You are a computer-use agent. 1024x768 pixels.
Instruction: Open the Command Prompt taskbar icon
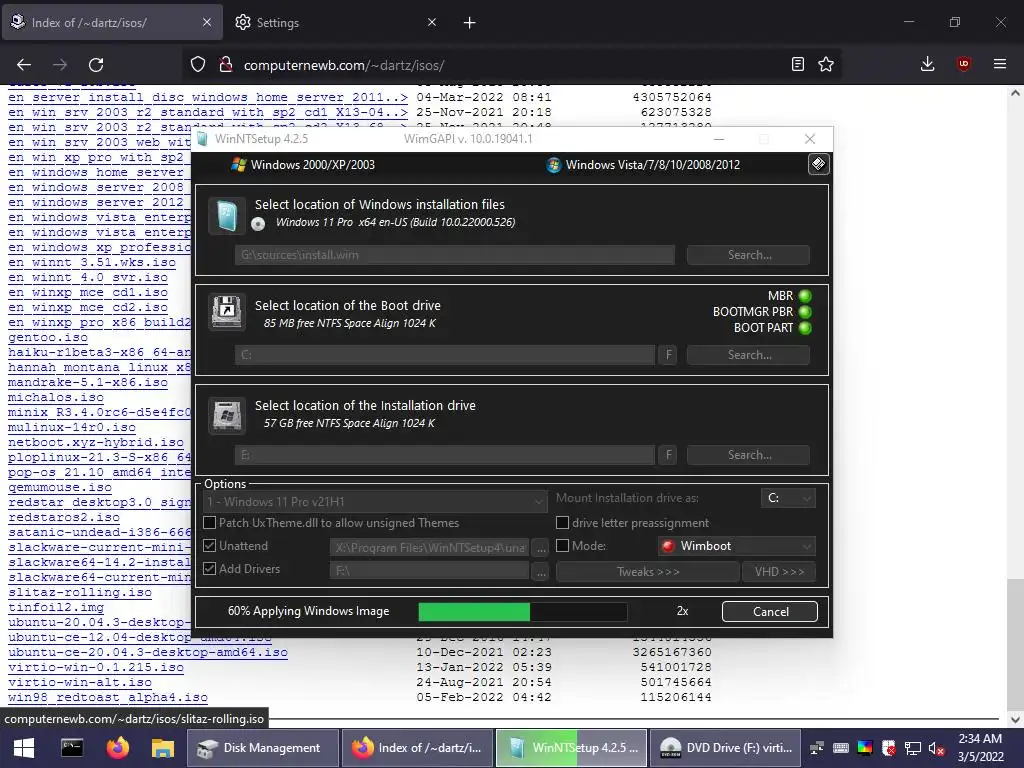point(72,748)
